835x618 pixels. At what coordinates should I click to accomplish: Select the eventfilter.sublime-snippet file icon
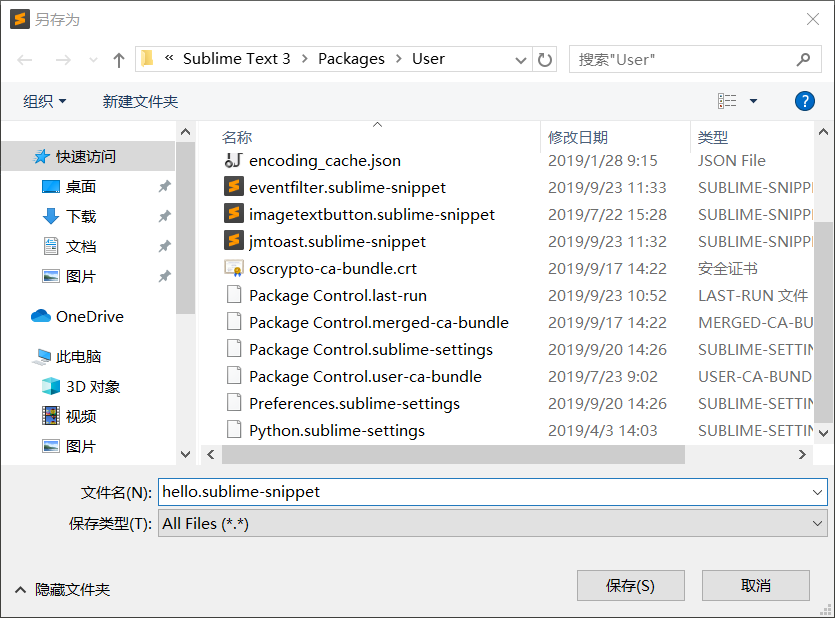click(233, 187)
